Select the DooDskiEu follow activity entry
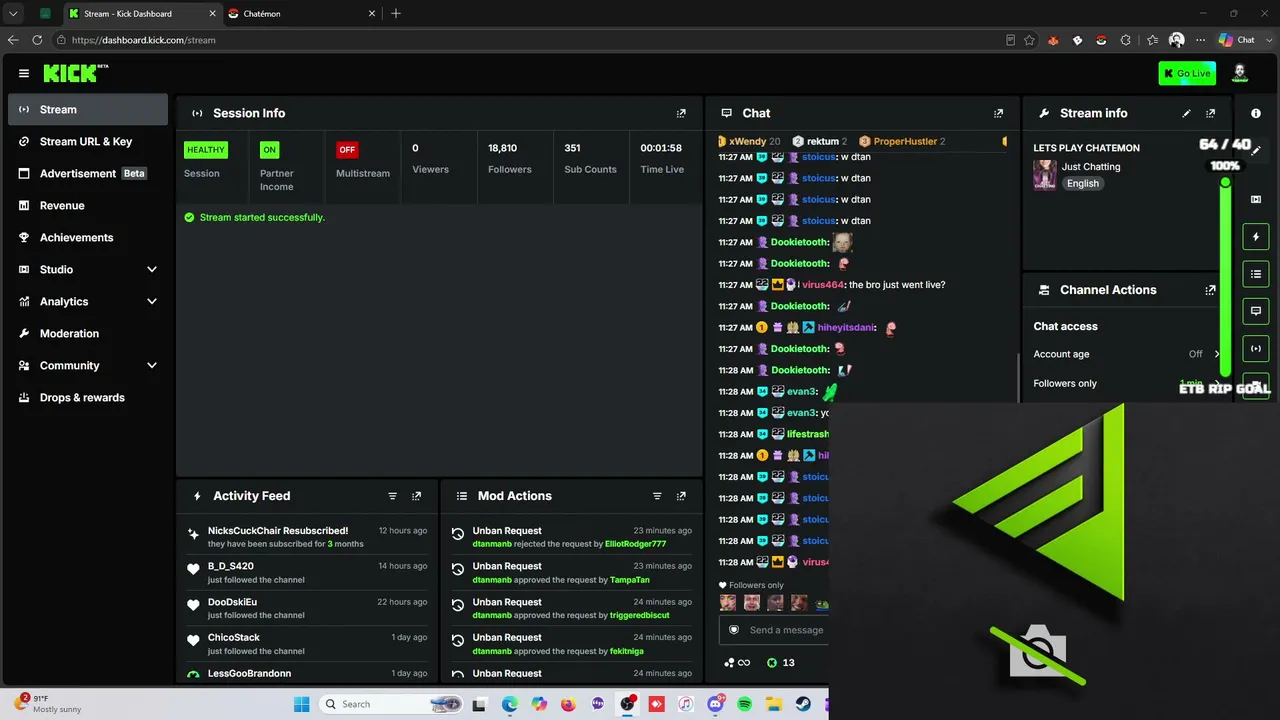 (307, 608)
